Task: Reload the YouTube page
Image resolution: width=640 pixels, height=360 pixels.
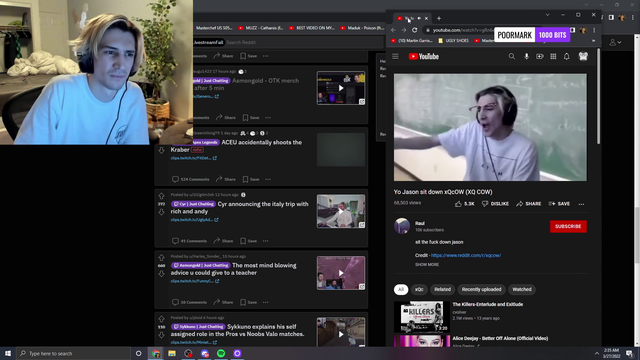Action: pos(414,30)
